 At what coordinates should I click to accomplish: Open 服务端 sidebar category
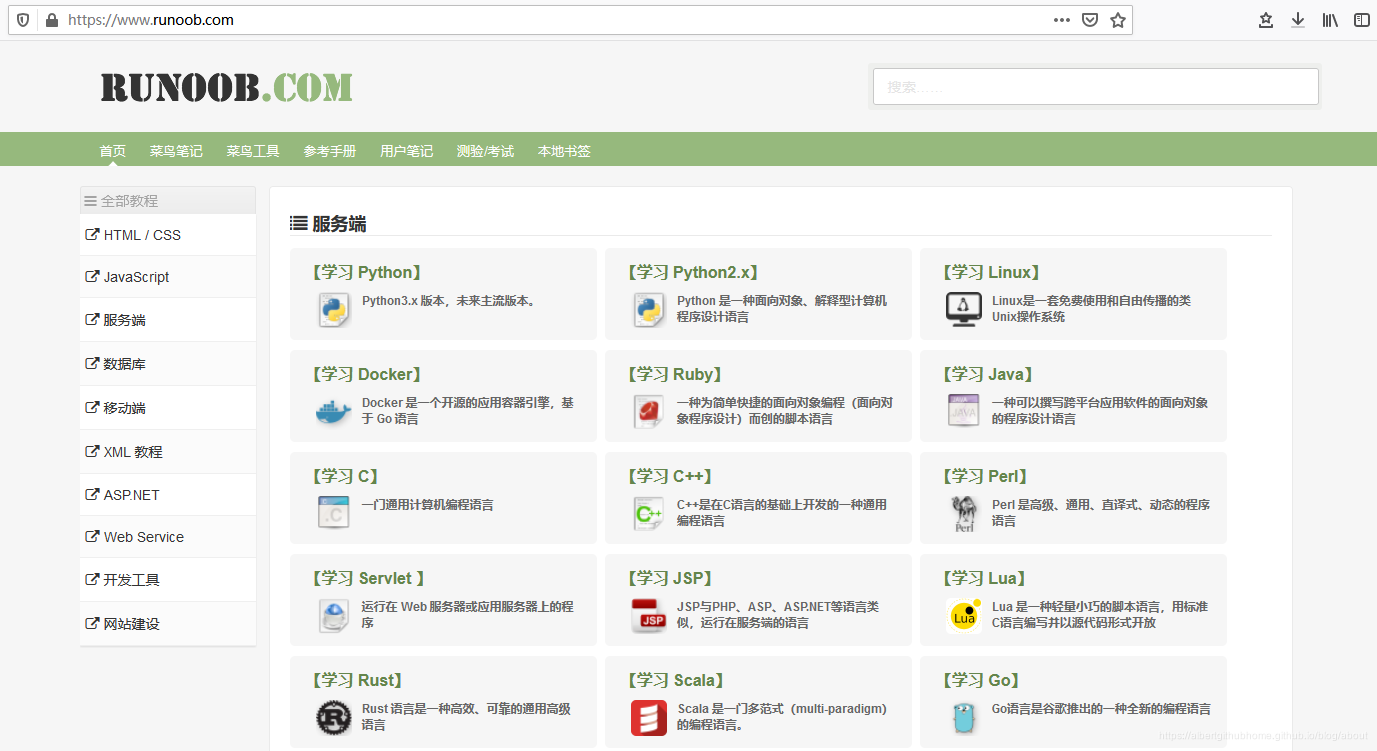pyautogui.click(x=168, y=320)
